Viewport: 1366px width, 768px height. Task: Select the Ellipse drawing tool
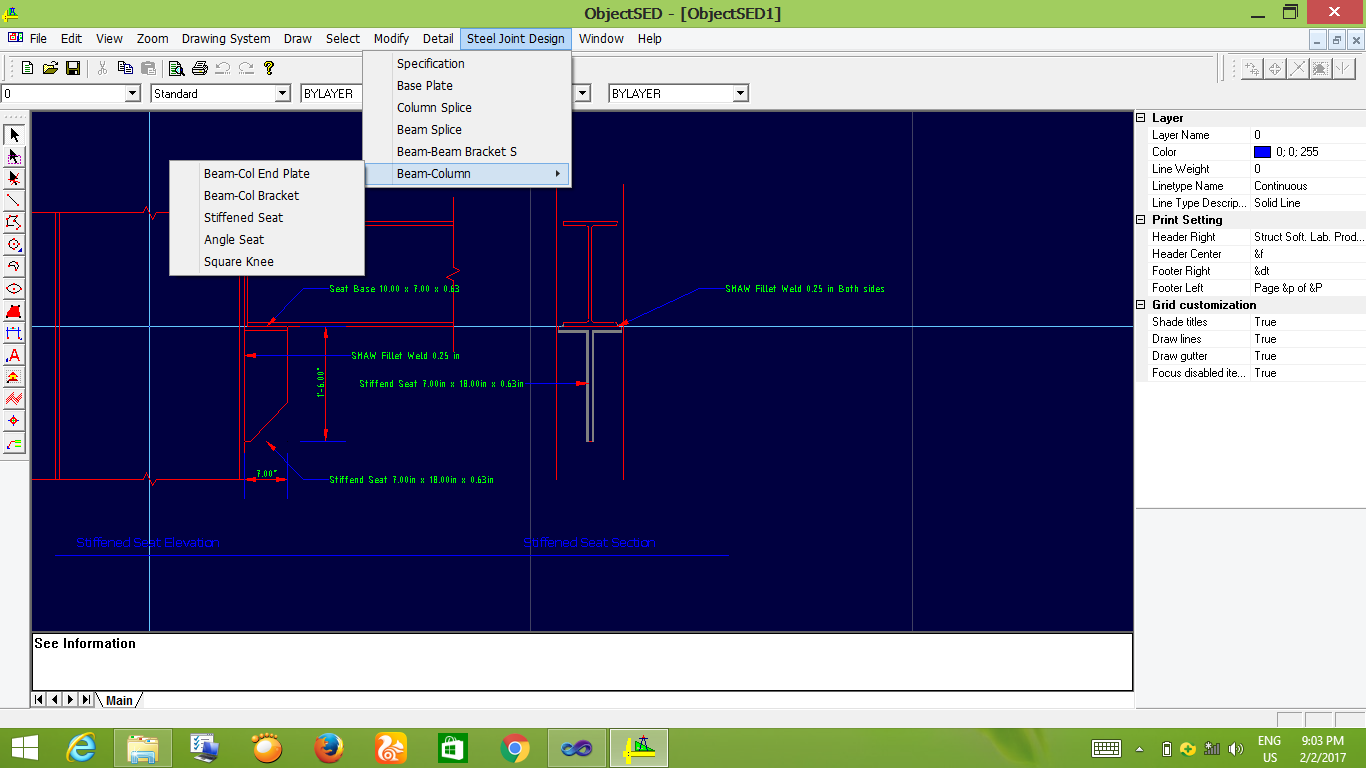pyautogui.click(x=14, y=289)
